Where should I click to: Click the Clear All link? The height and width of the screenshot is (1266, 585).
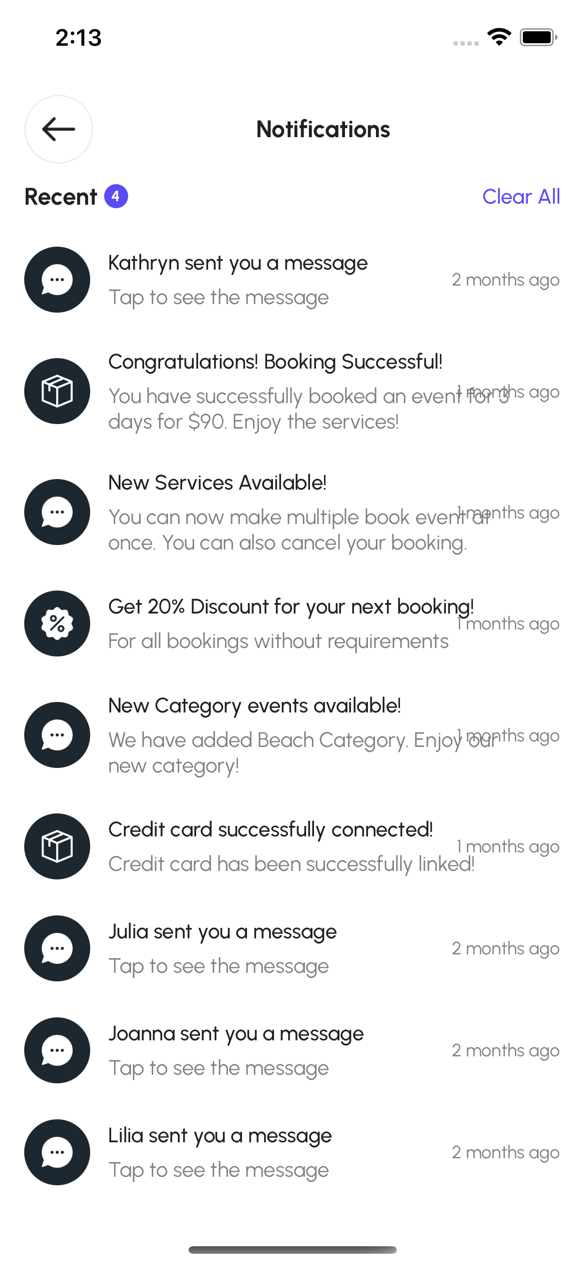(521, 196)
